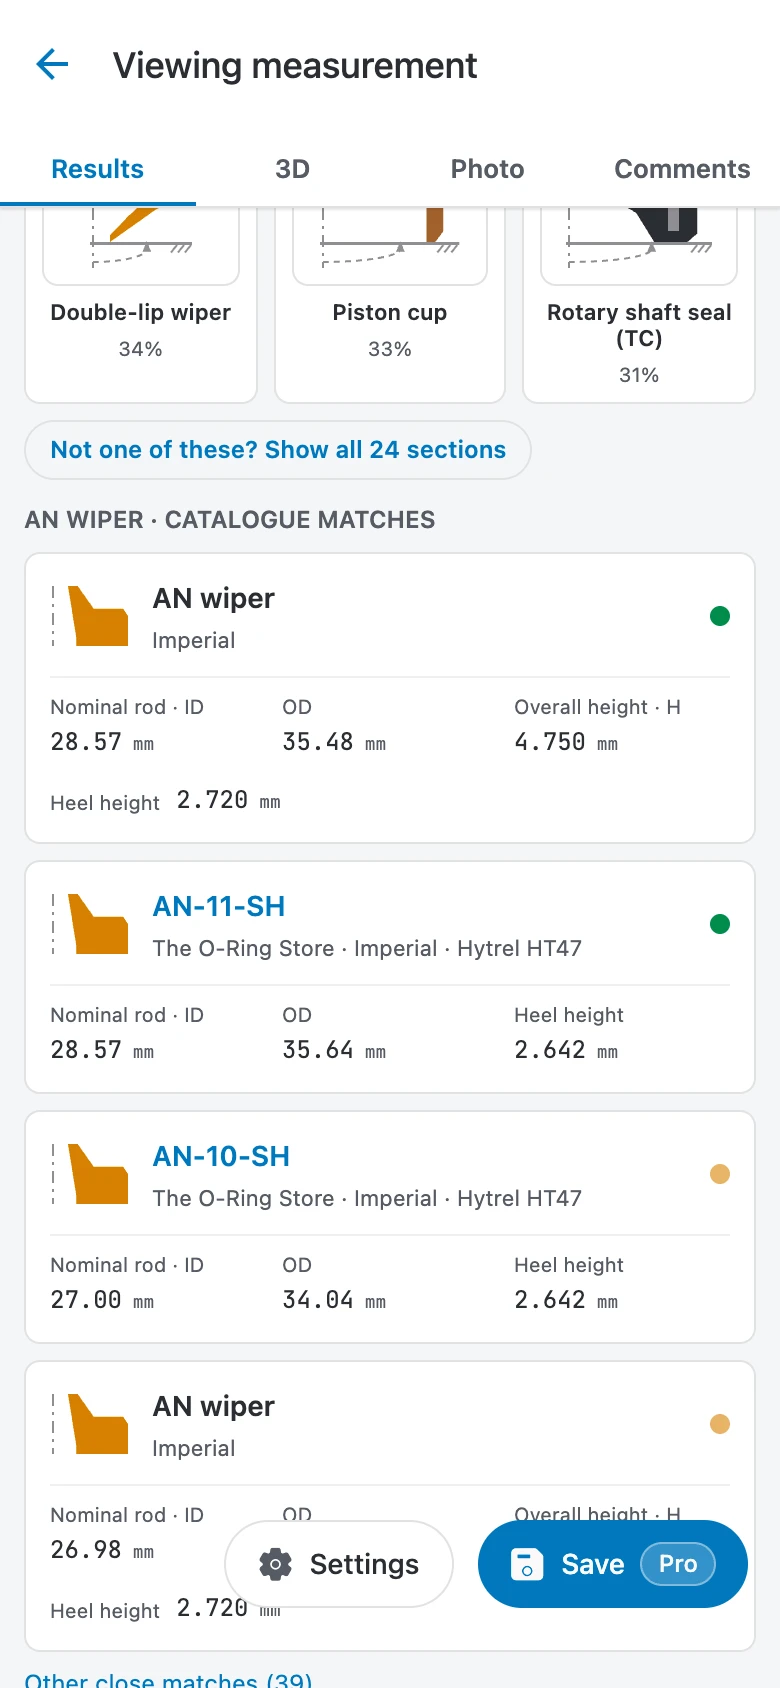780x1688 pixels.
Task: Click the 26.98 mm nominal rod value
Action: (102, 1550)
